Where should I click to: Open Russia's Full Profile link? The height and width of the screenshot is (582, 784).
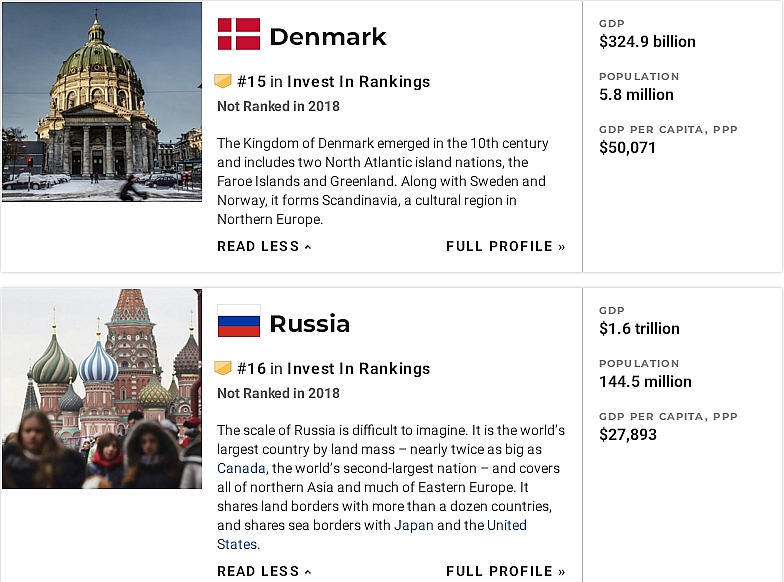pyautogui.click(x=505, y=571)
